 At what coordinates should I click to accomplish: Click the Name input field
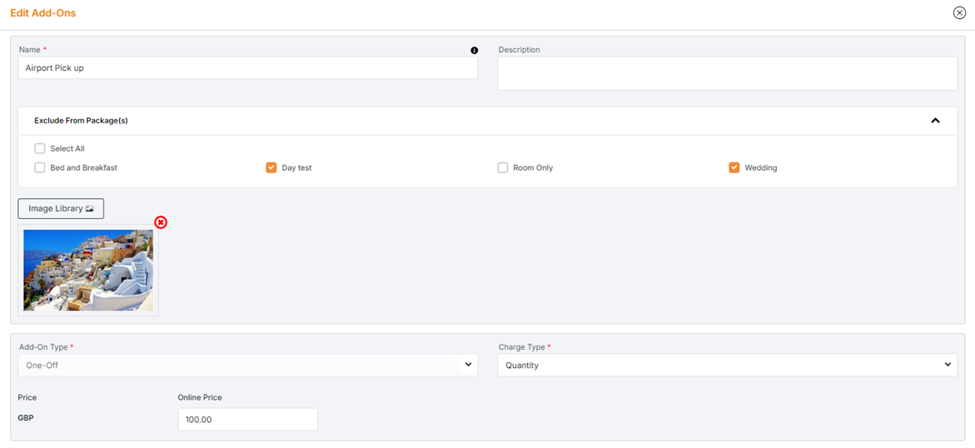click(247, 68)
